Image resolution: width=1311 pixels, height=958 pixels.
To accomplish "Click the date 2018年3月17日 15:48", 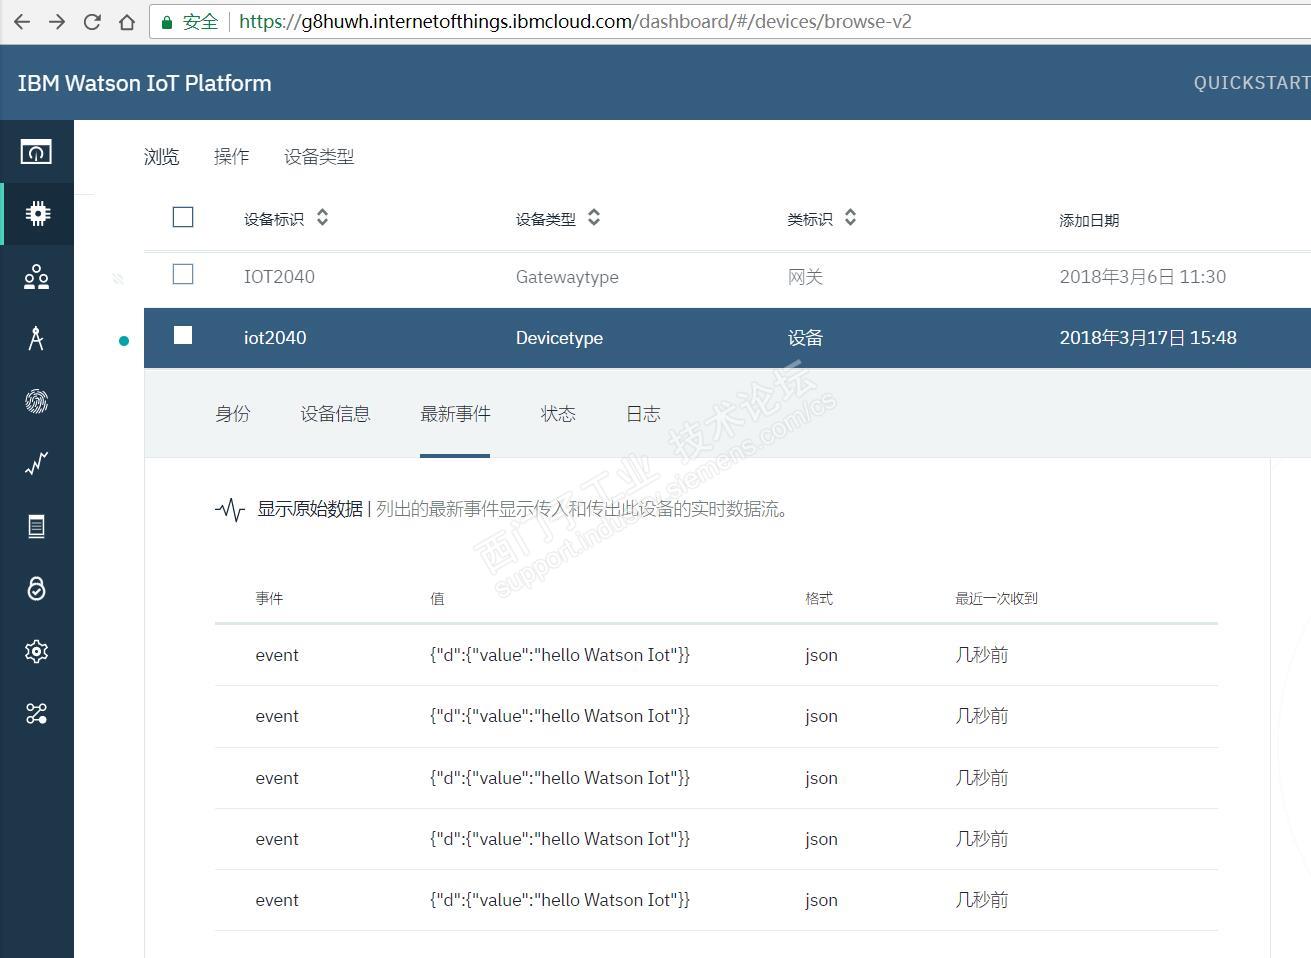I will pos(1148,338).
